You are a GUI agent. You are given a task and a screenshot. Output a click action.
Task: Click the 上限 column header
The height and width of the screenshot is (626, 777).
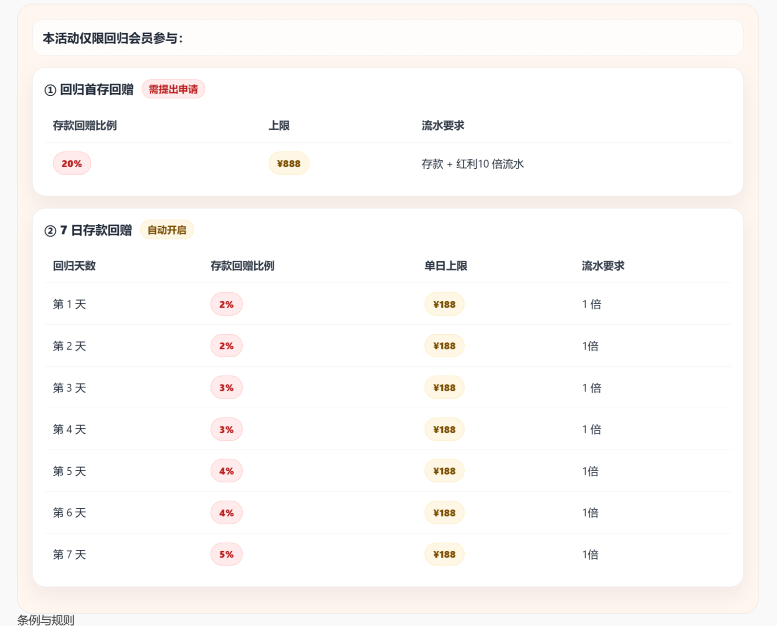pos(279,125)
